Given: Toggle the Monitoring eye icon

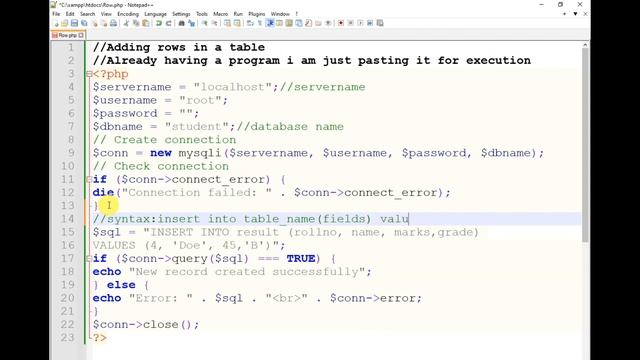Looking at the screenshot, I should pos(328,23).
